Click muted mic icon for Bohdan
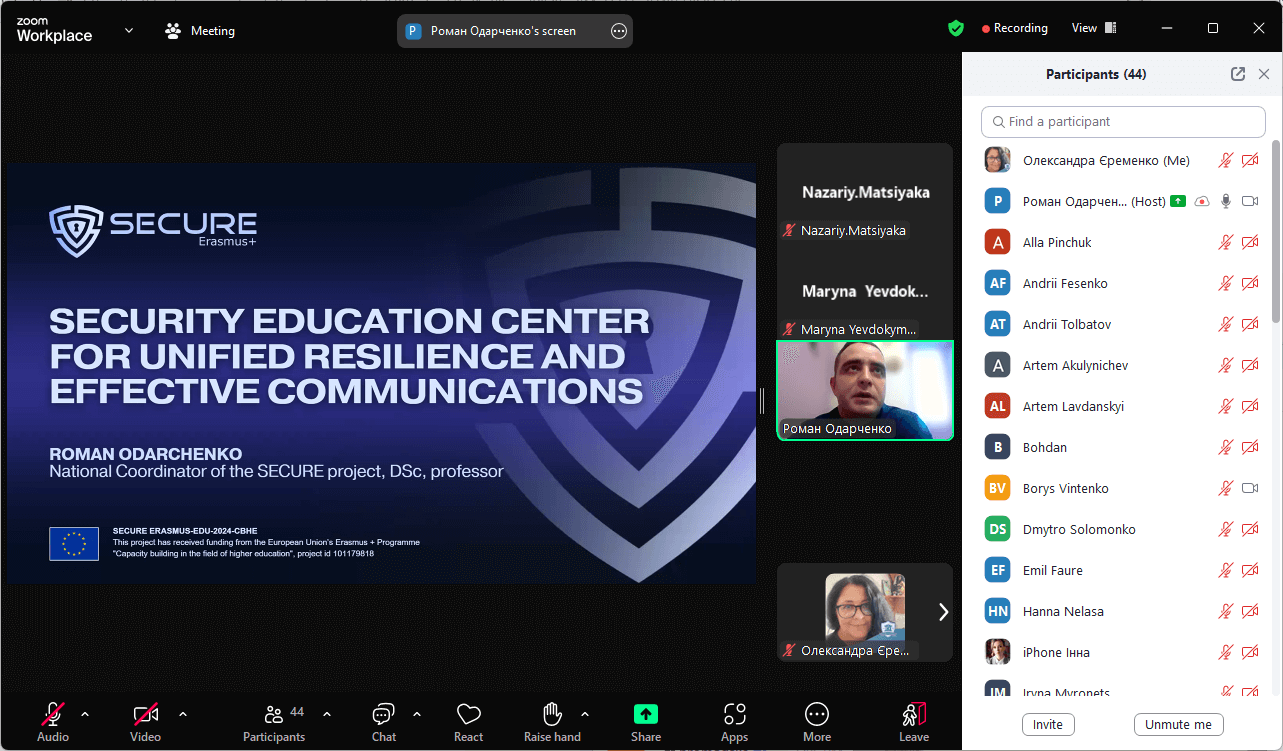The image size is (1283, 751). tap(1226, 447)
